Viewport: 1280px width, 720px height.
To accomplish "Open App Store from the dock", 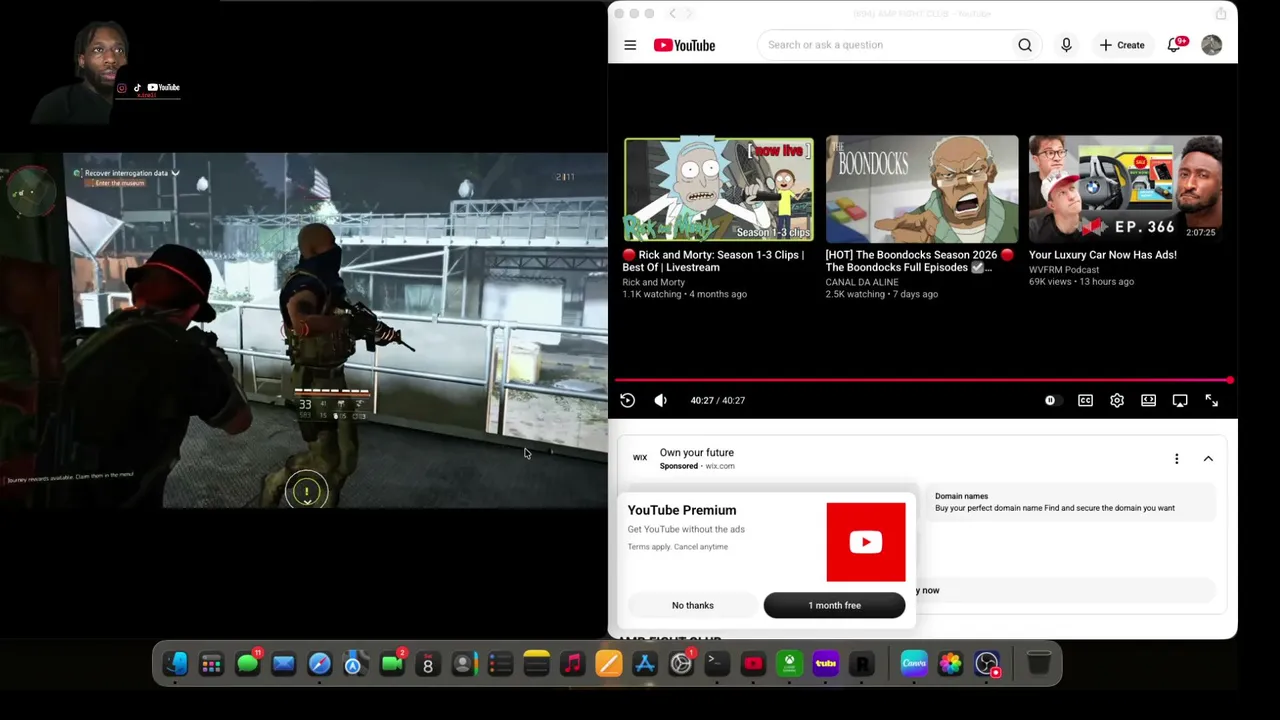I will tap(644, 663).
